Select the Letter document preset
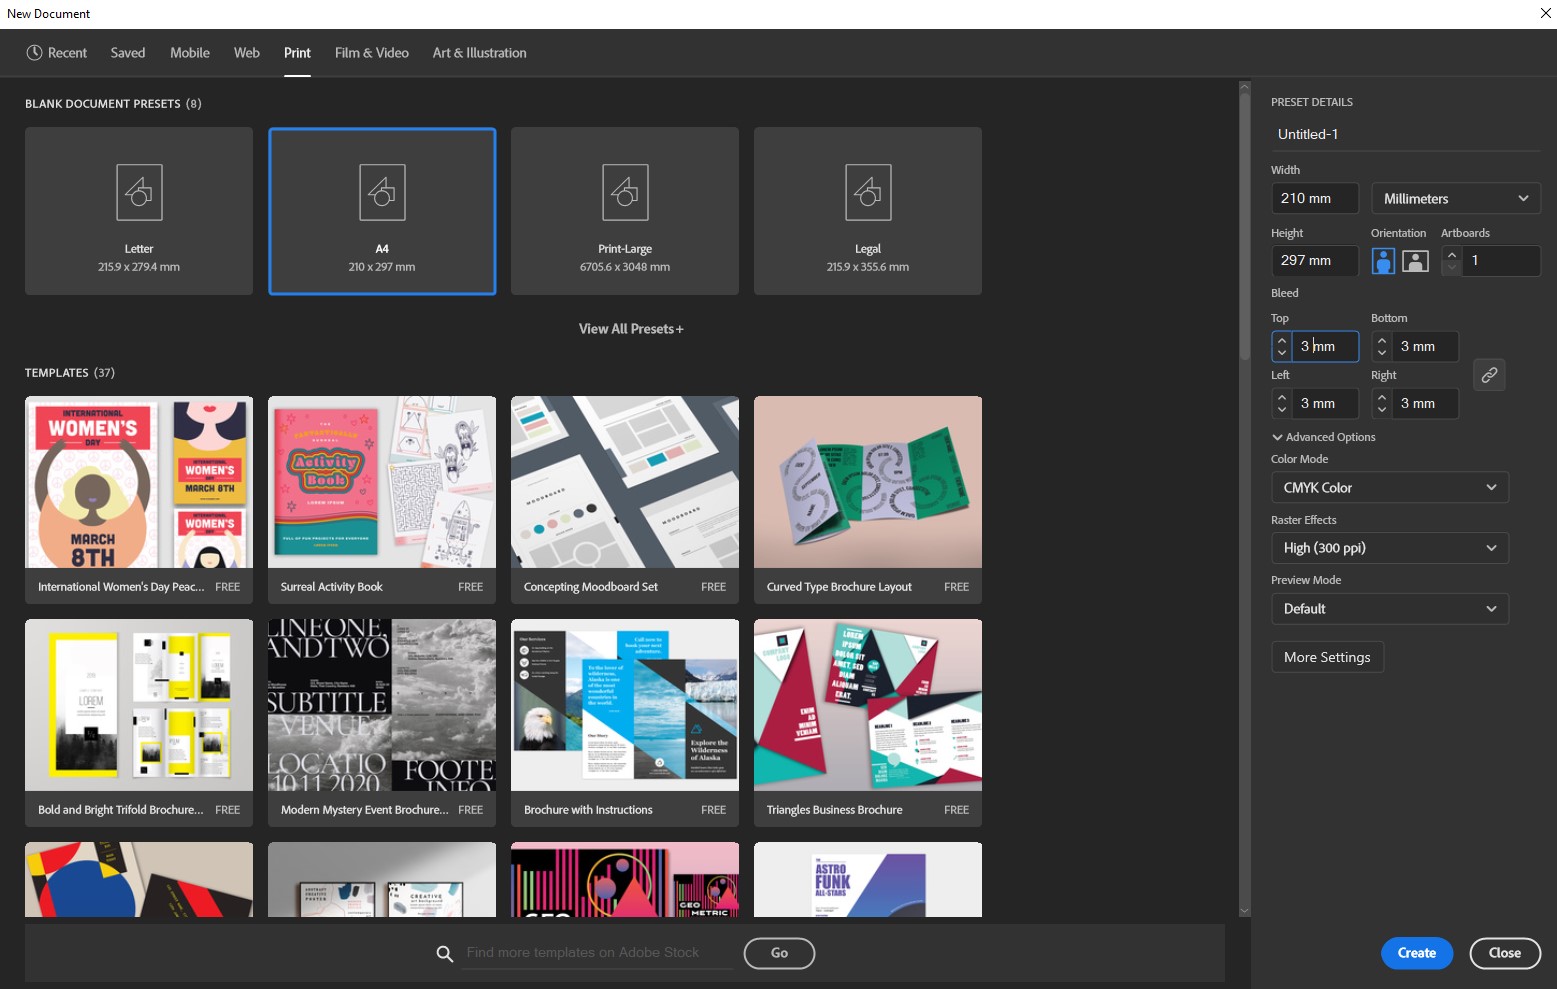The width and height of the screenshot is (1557, 989). [x=138, y=210]
